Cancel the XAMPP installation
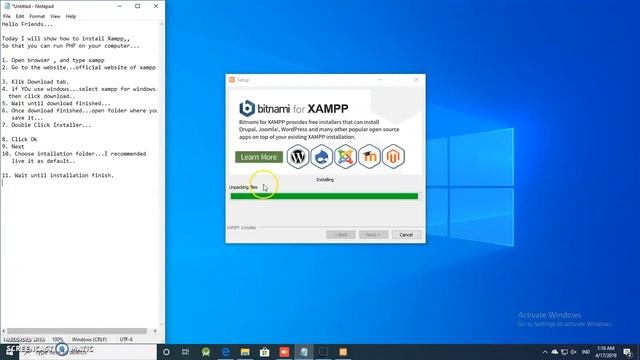Screen dimensions: 640x360 pos(406,235)
